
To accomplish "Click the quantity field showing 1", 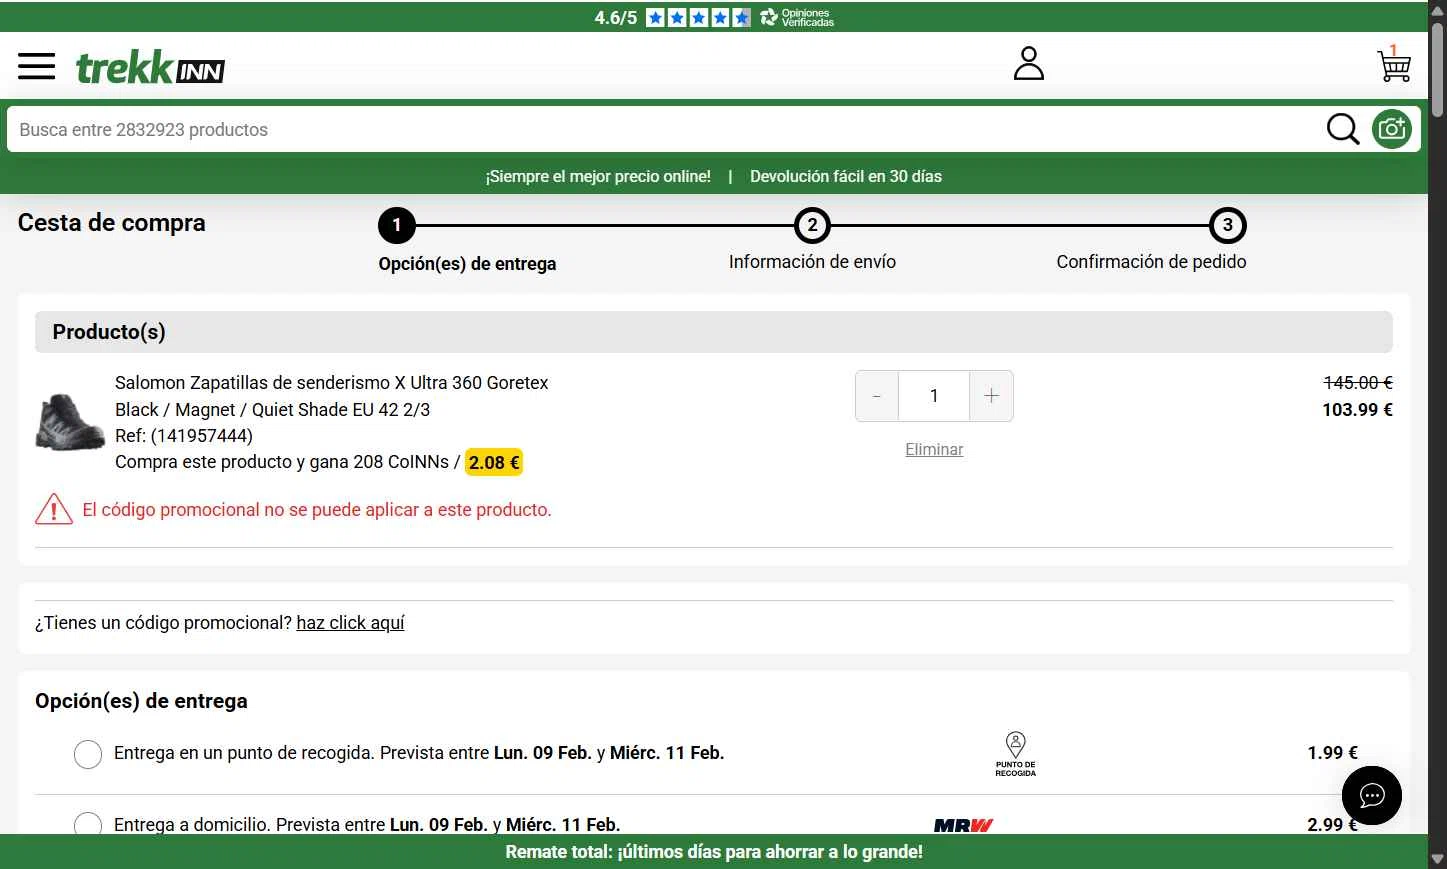I will point(934,396).
